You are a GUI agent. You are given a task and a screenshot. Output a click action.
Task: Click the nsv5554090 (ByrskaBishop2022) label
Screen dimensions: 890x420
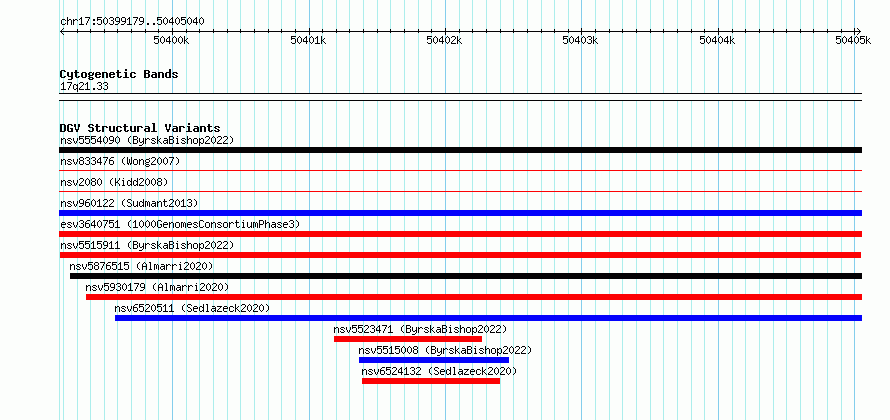(x=147, y=140)
